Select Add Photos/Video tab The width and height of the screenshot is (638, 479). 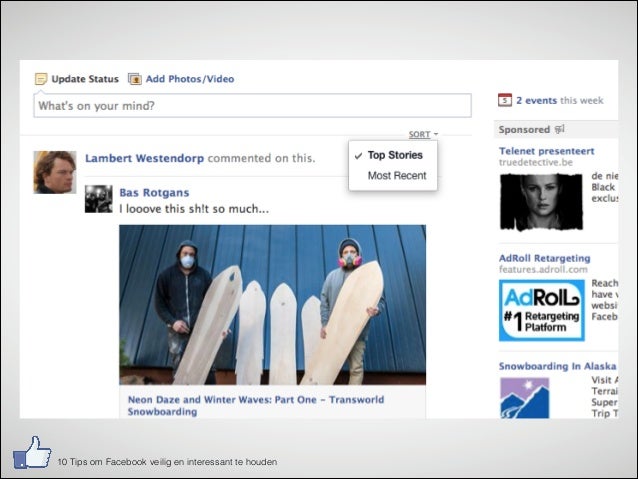(190, 79)
